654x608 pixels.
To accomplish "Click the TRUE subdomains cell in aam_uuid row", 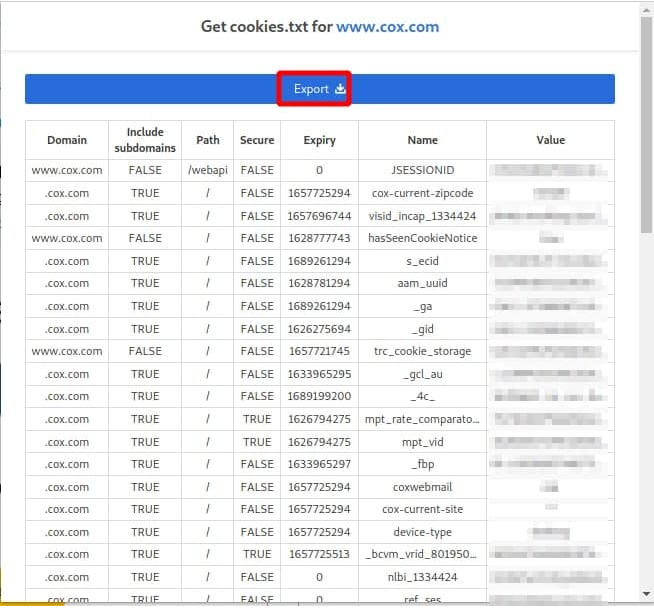I will point(145,283).
